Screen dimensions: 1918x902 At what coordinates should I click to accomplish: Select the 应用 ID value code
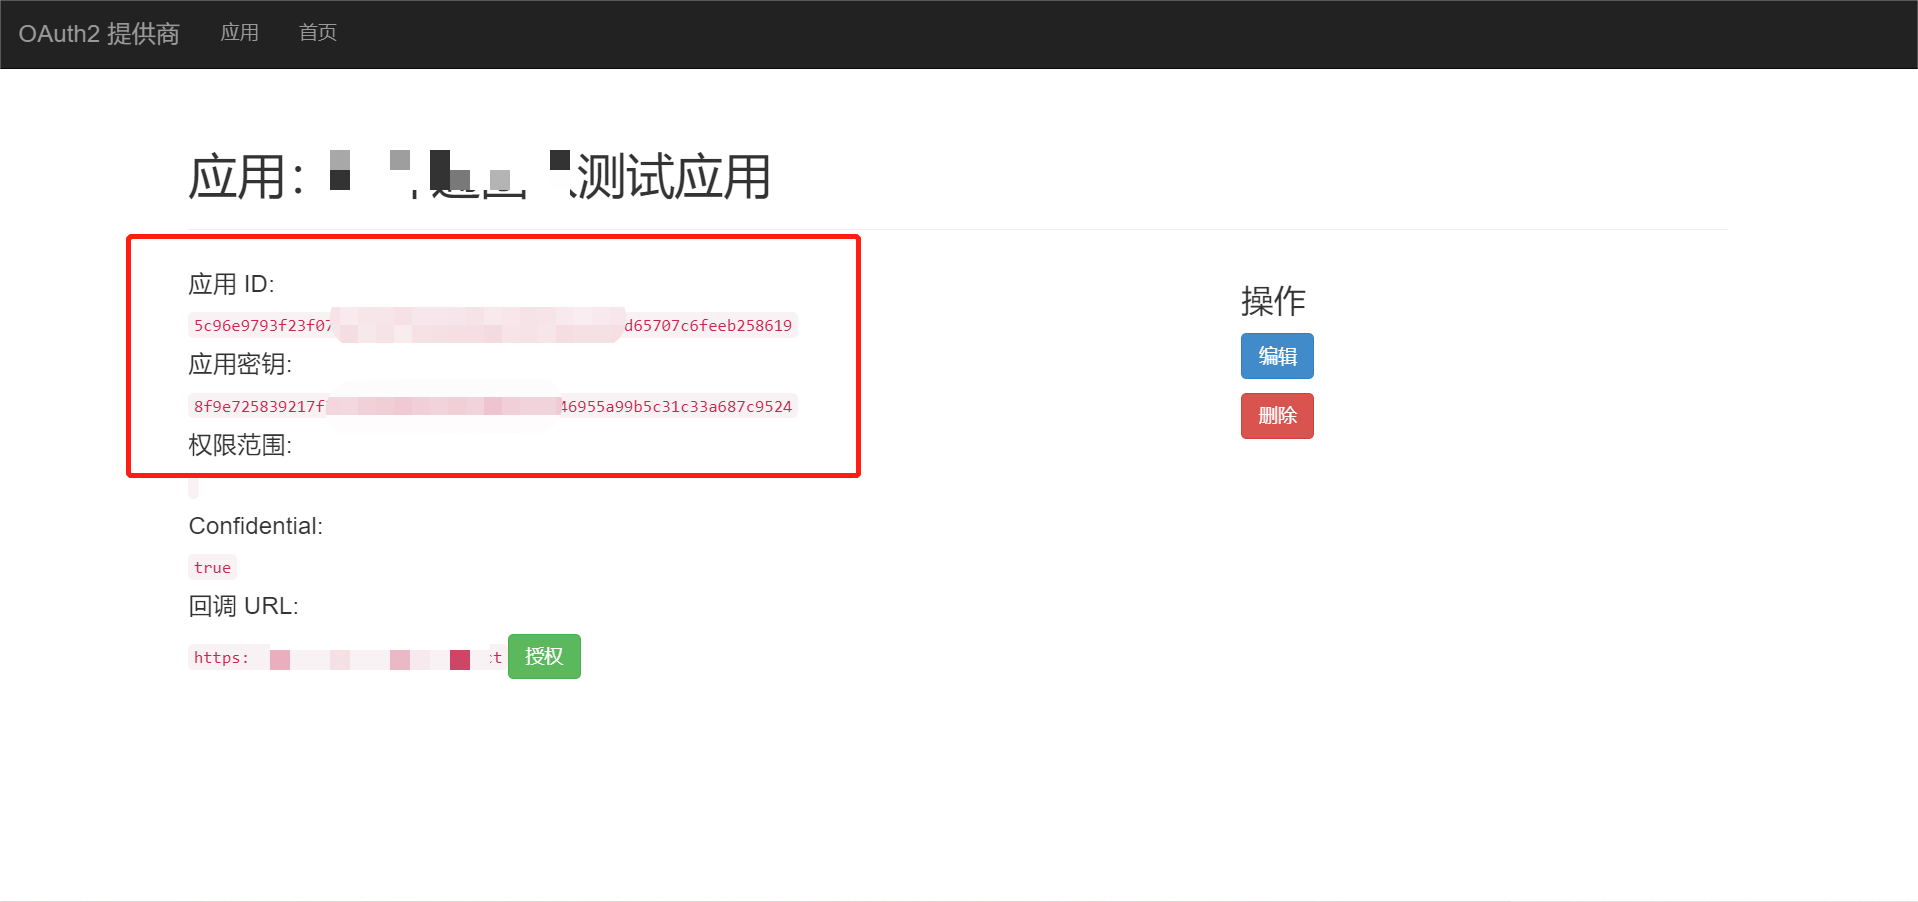[493, 325]
